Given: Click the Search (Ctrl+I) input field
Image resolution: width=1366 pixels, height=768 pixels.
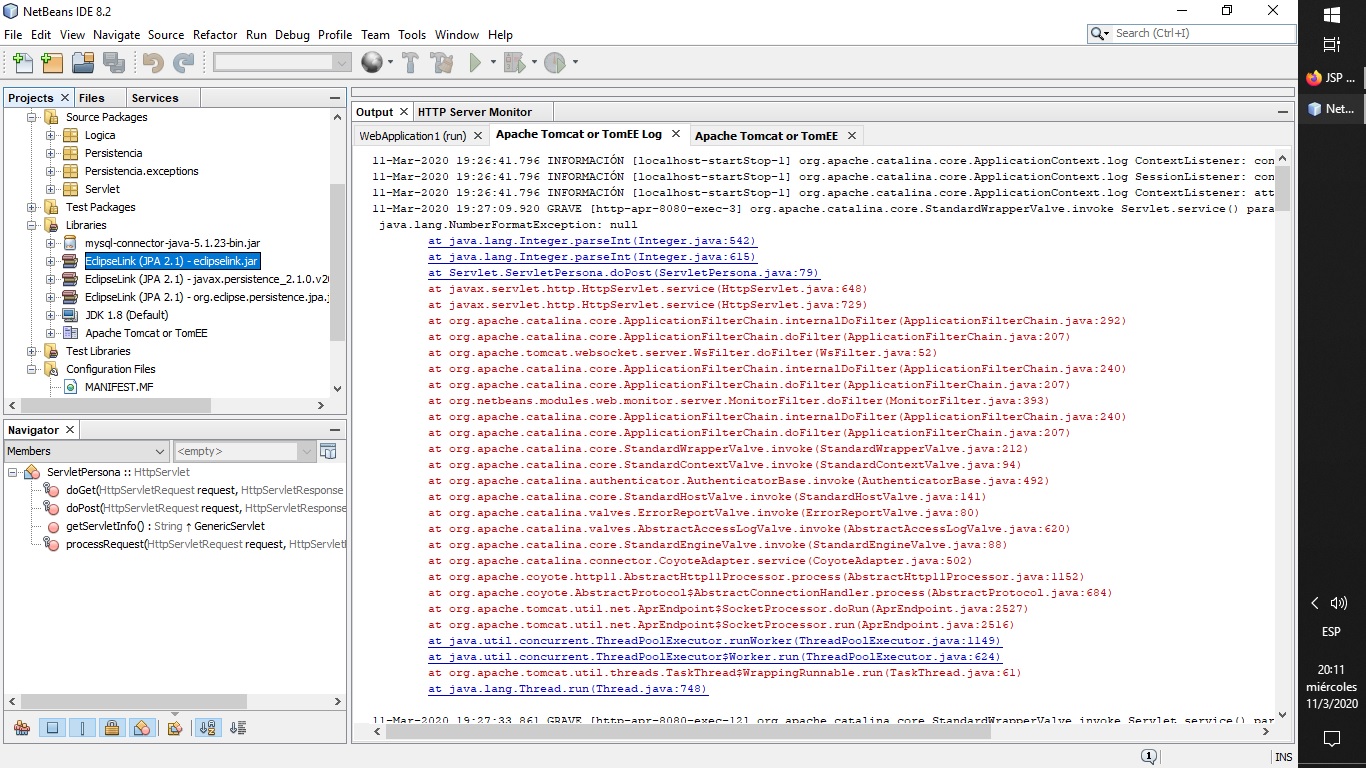Looking at the screenshot, I should (1203, 33).
